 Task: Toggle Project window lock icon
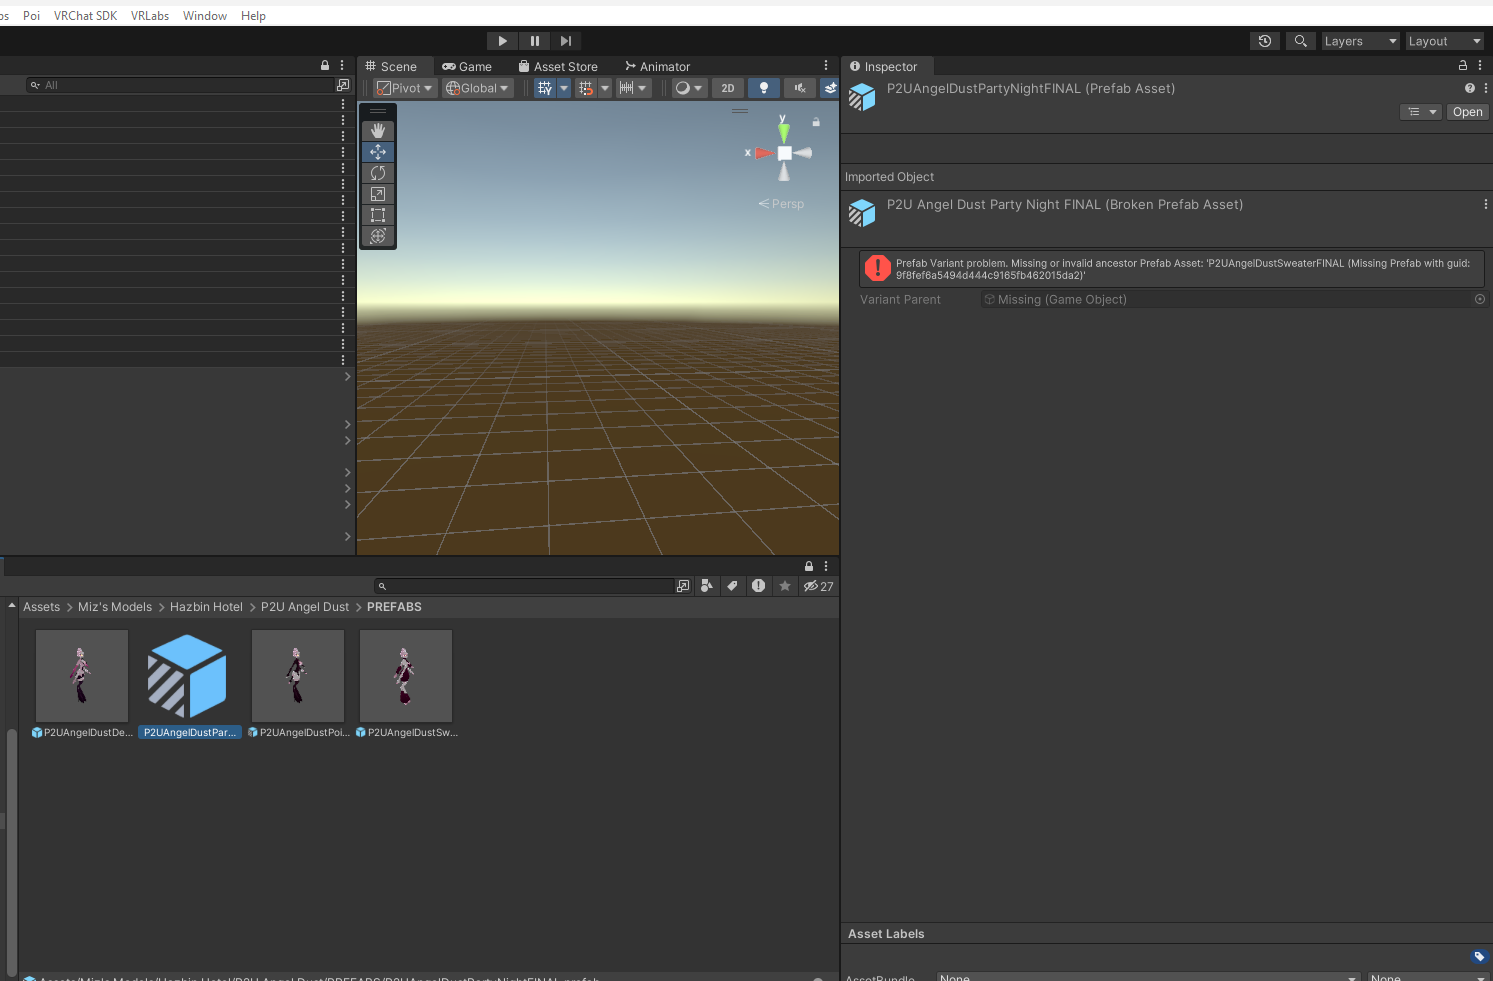click(809, 566)
